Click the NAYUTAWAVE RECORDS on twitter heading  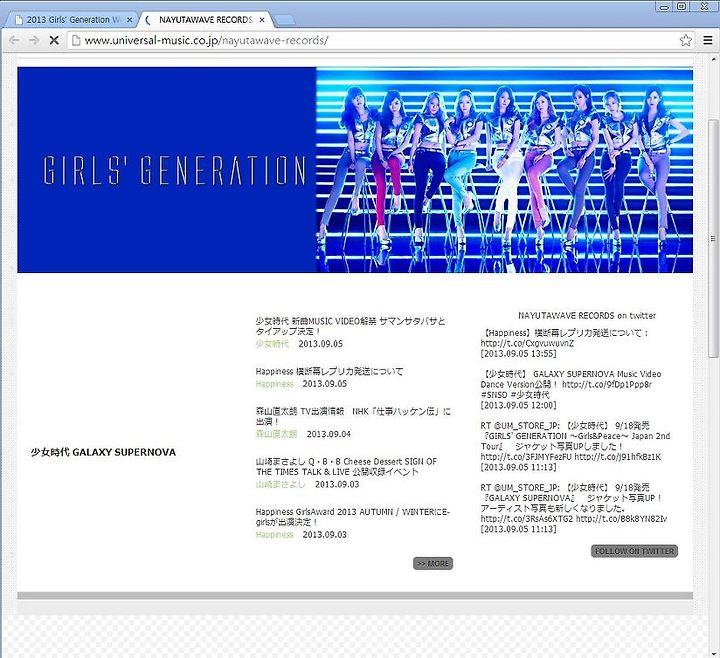[x=587, y=315]
